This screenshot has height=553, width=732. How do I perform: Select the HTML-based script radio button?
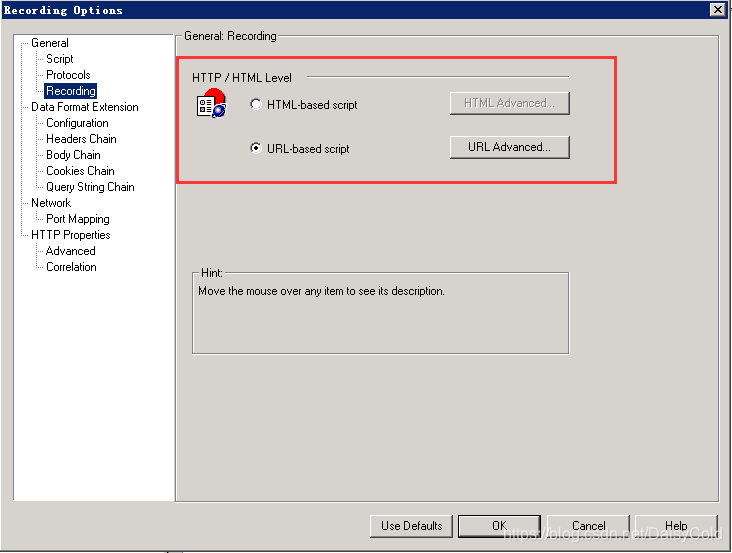tap(256, 105)
